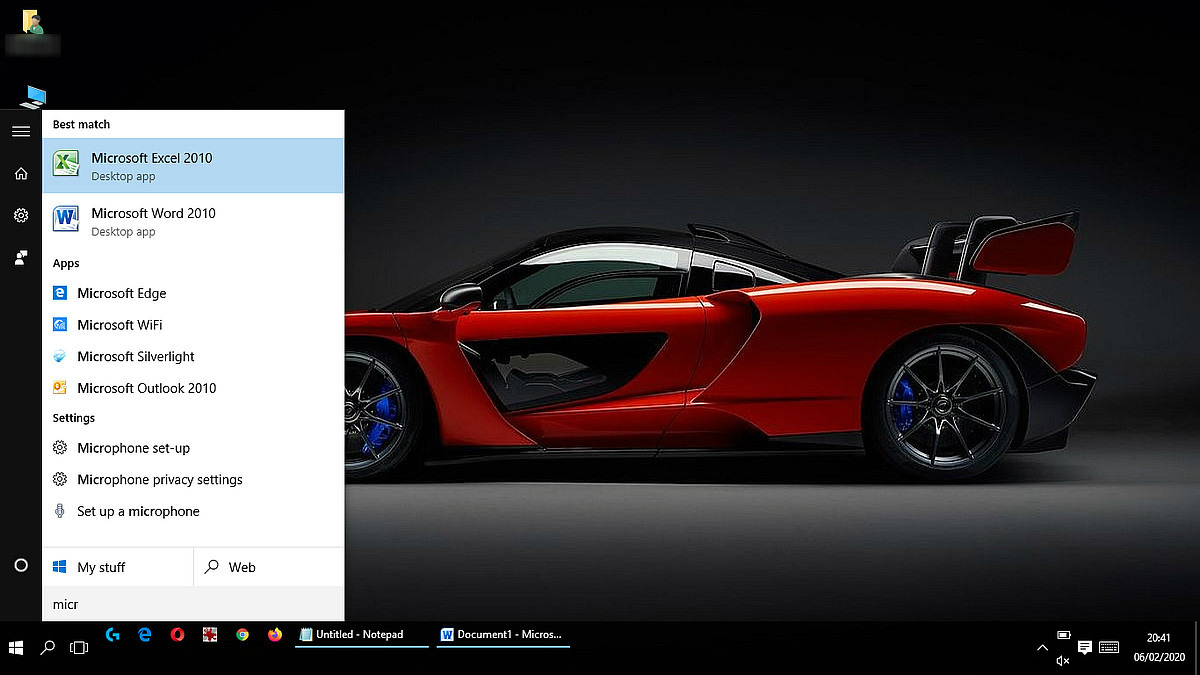Viewport: 1200px width, 675px height.
Task: Open Task View on the taskbar
Action: pos(79,647)
